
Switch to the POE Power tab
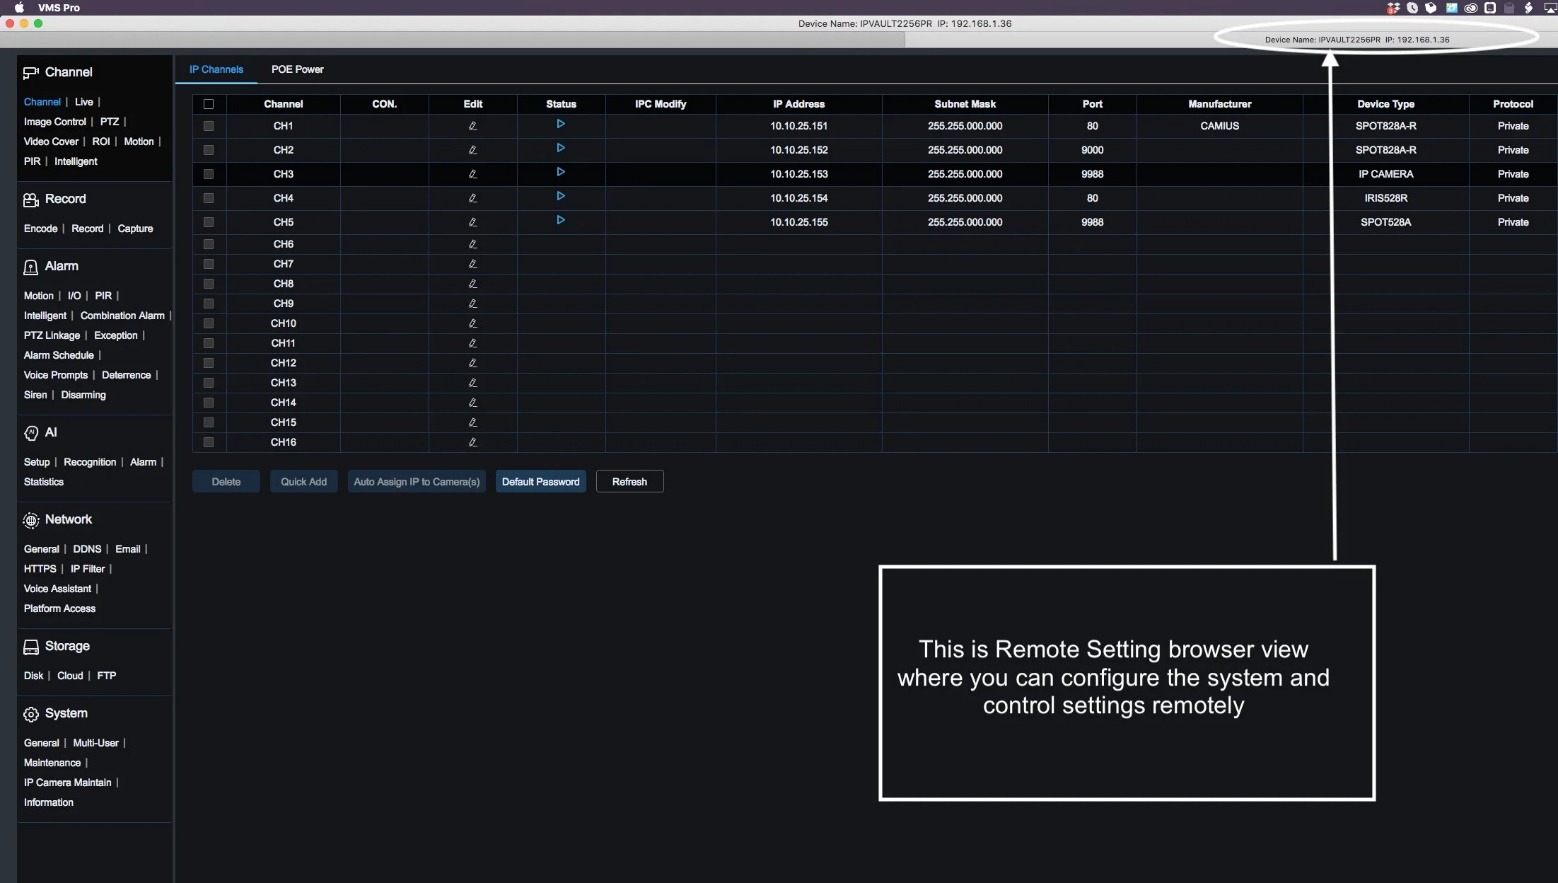tap(297, 70)
